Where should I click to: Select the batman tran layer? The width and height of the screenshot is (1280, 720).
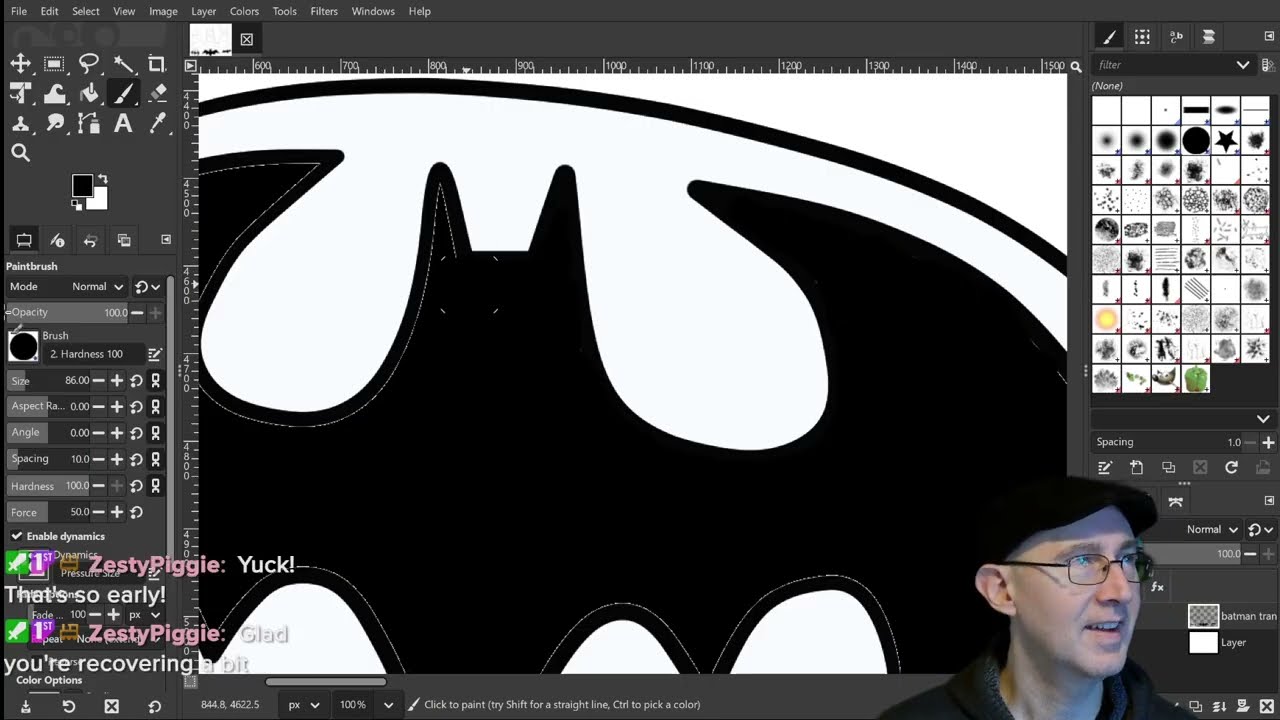click(x=1232, y=616)
